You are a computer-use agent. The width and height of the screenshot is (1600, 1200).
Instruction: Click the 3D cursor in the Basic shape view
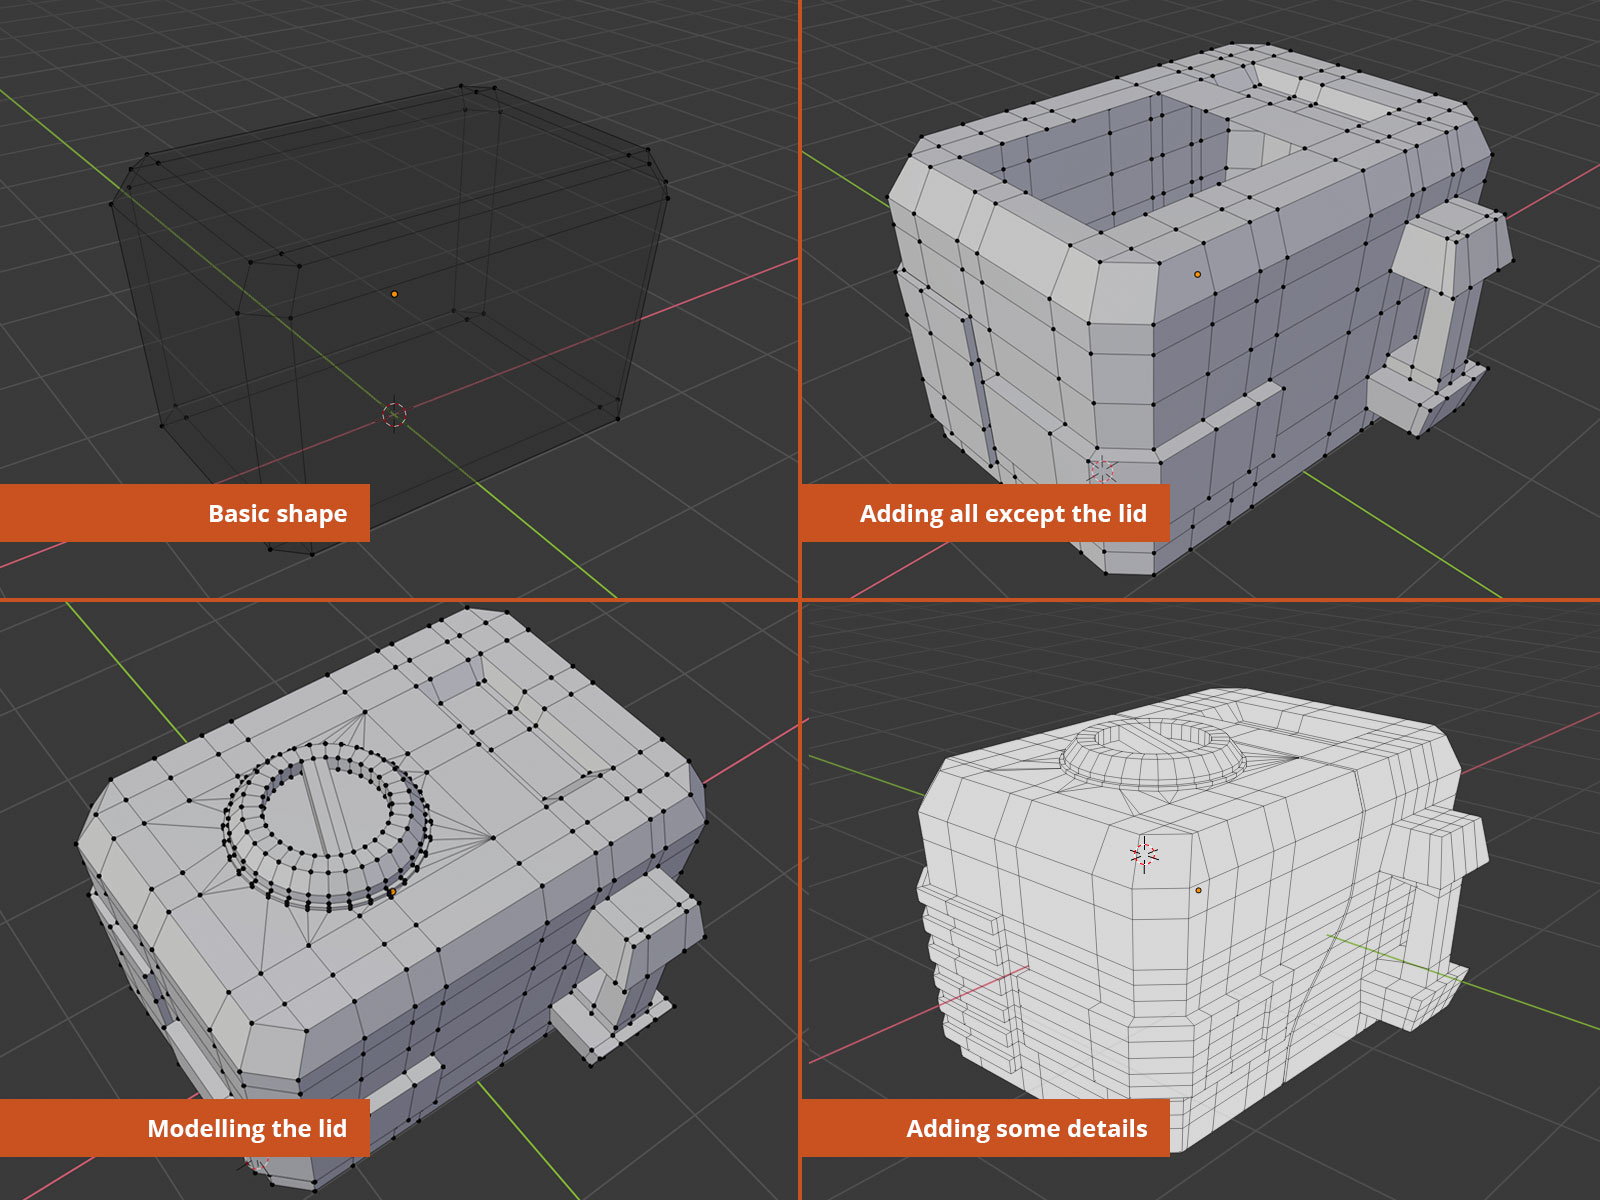point(394,414)
